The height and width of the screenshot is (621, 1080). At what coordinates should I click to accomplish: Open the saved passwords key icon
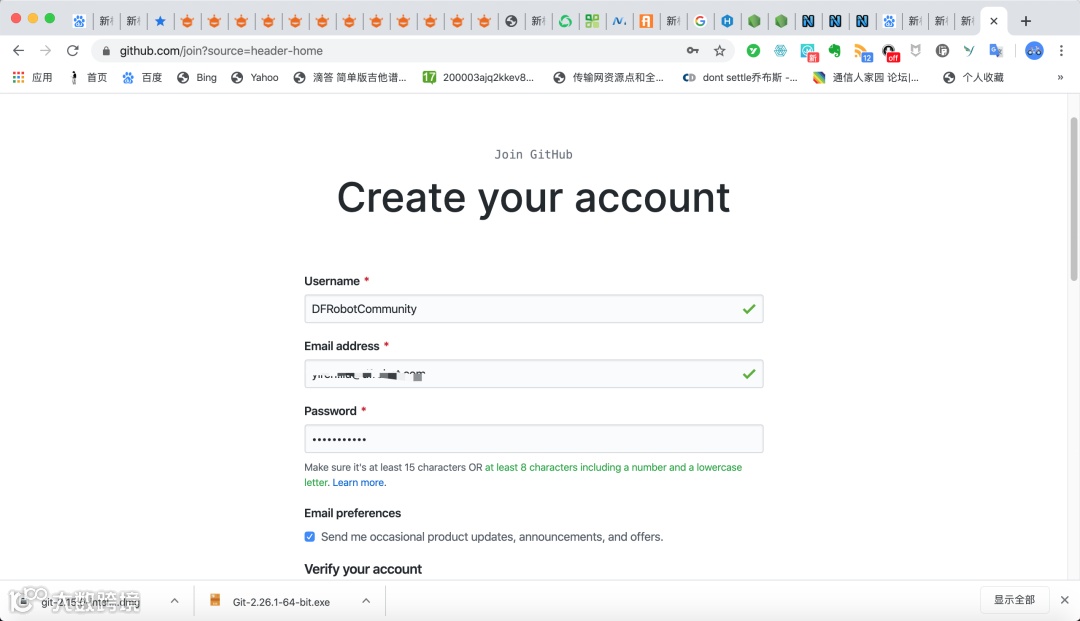(693, 50)
